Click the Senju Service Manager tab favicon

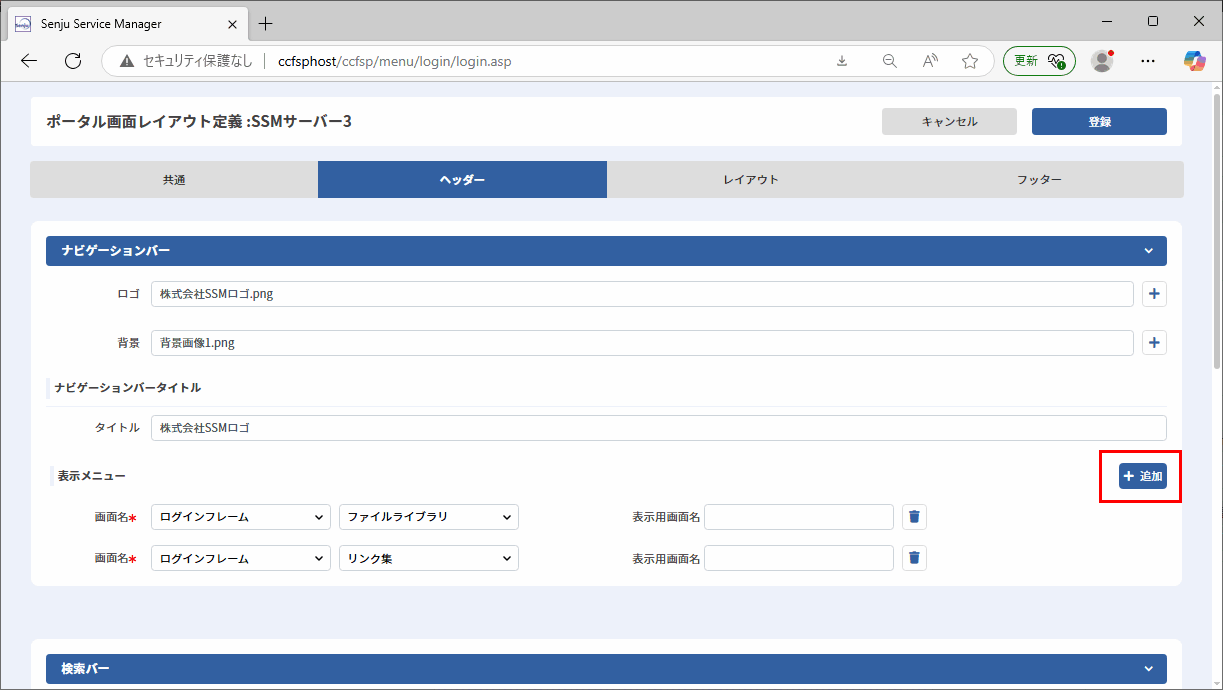(x=24, y=23)
